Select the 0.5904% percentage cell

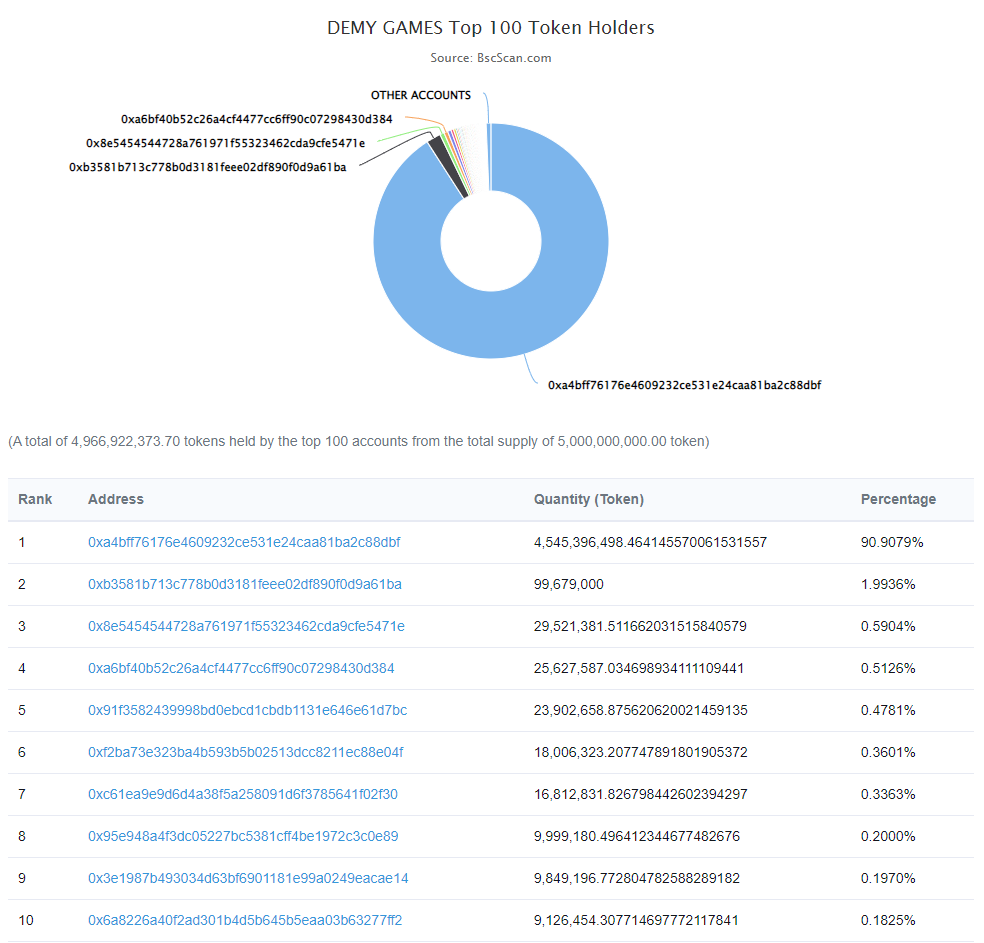pyautogui.click(x=888, y=626)
